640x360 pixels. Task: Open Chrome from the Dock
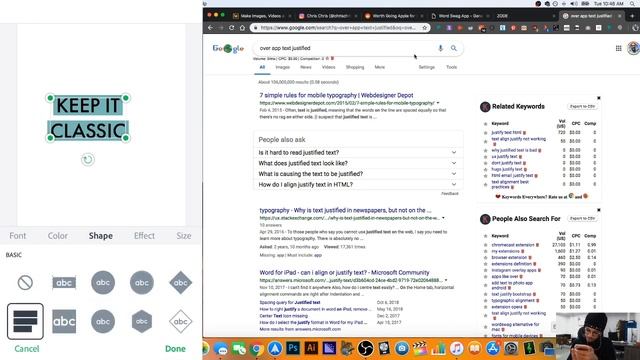click(x=257, y=349)
